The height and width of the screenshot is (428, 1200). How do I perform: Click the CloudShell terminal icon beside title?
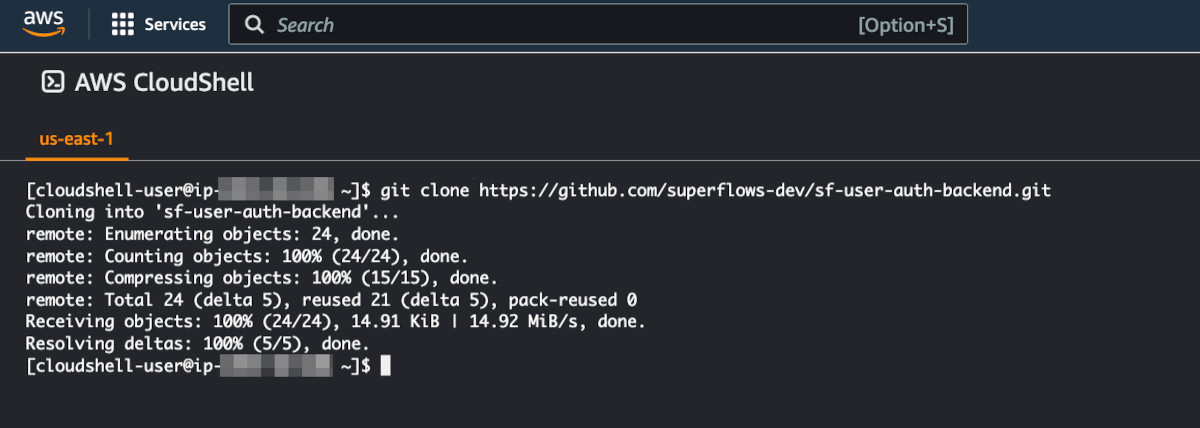point(53,82)
